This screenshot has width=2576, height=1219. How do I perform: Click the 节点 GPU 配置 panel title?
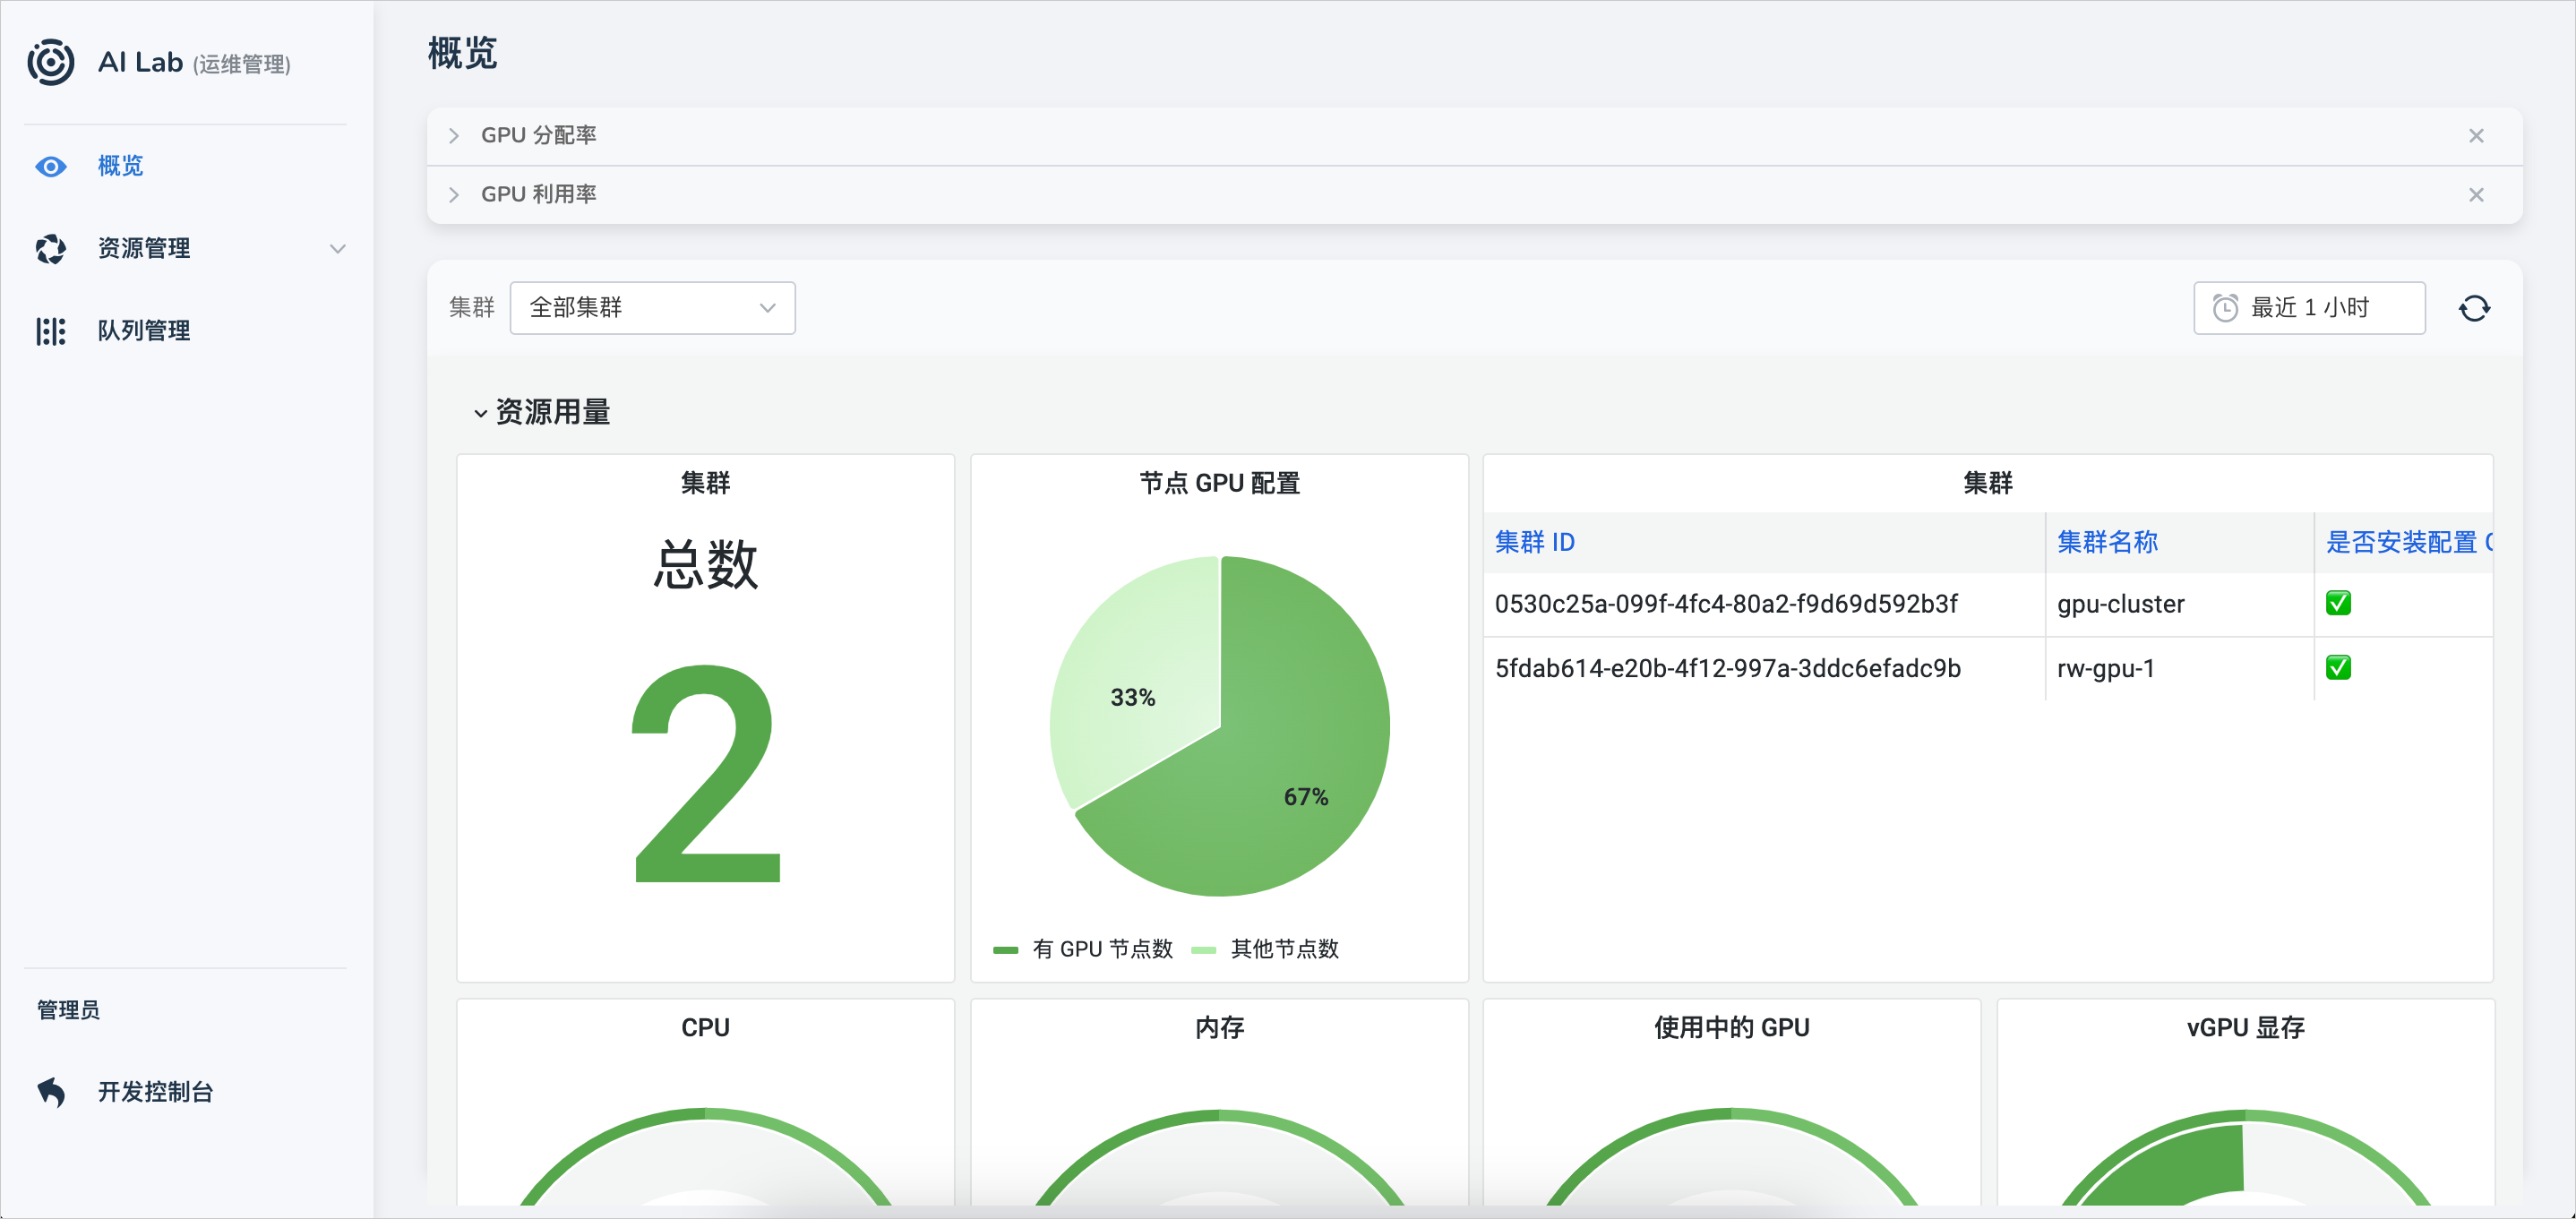click(1219, 483)
